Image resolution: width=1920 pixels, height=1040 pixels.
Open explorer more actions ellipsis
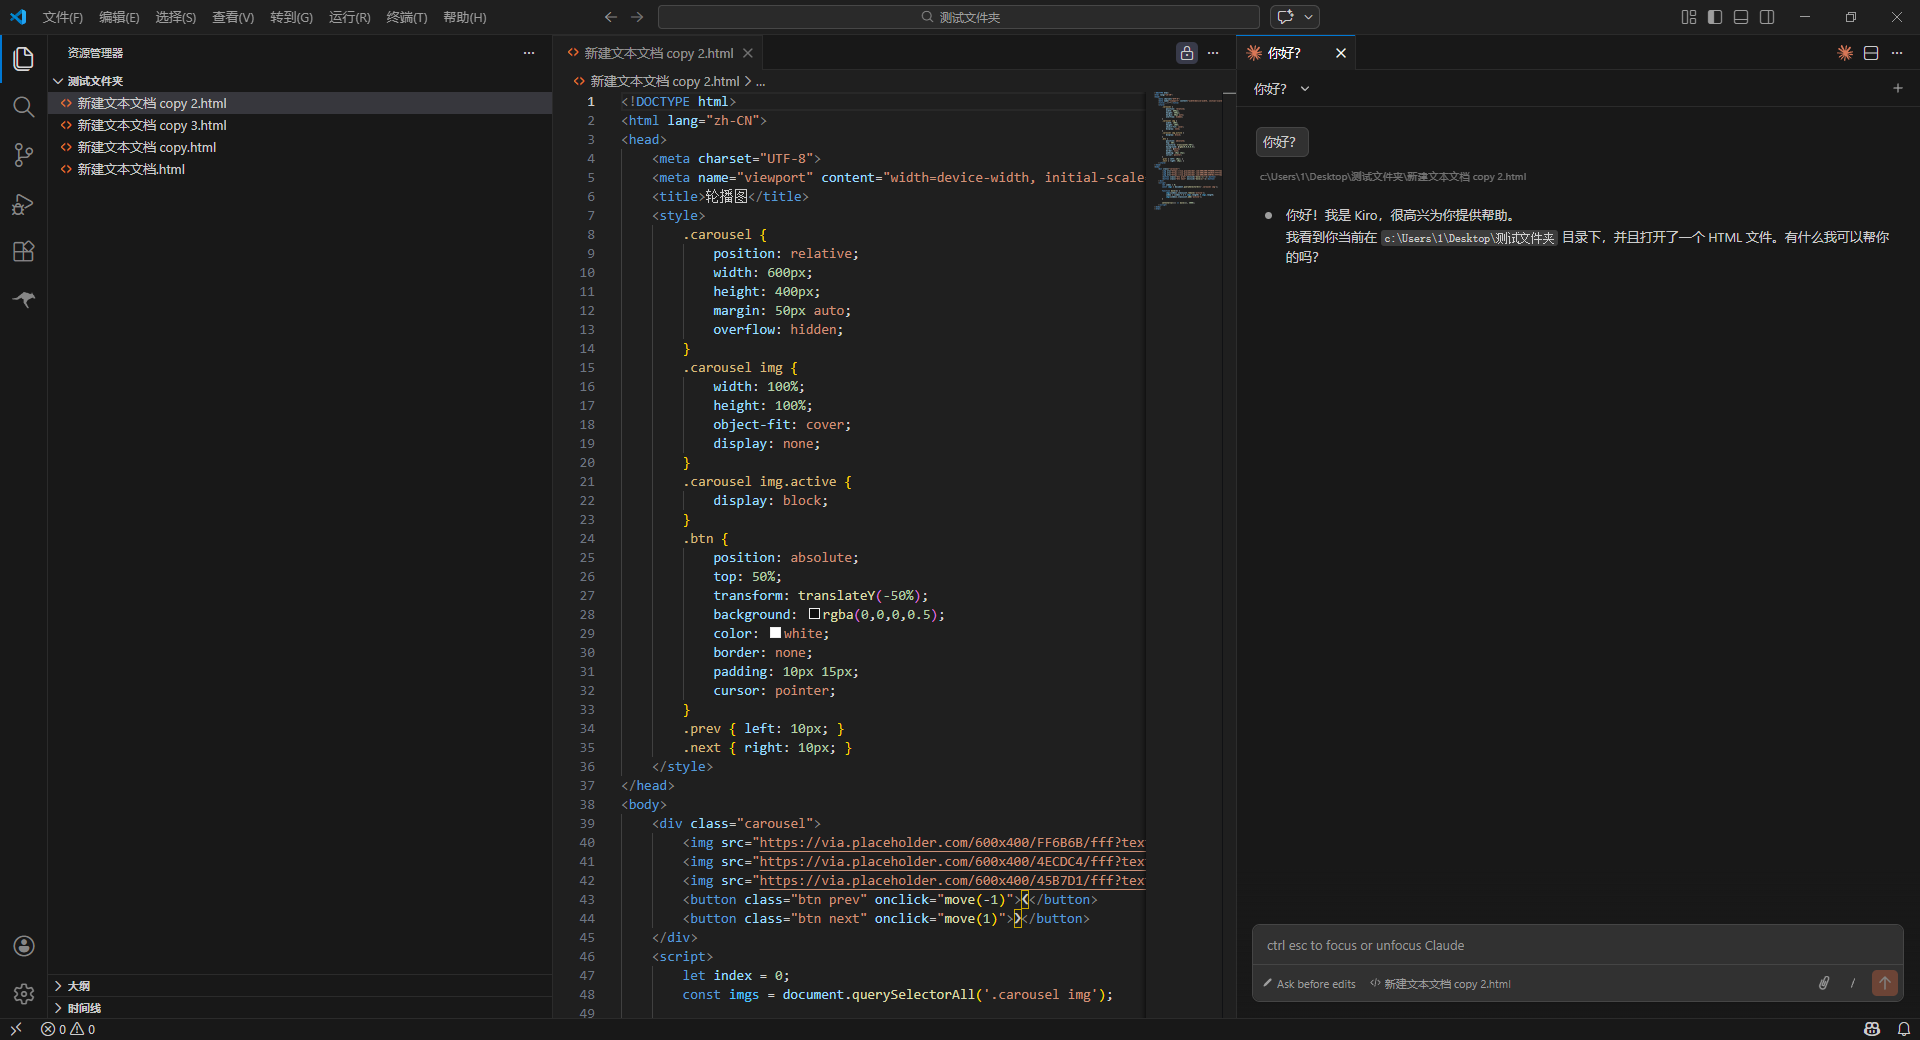529,53
